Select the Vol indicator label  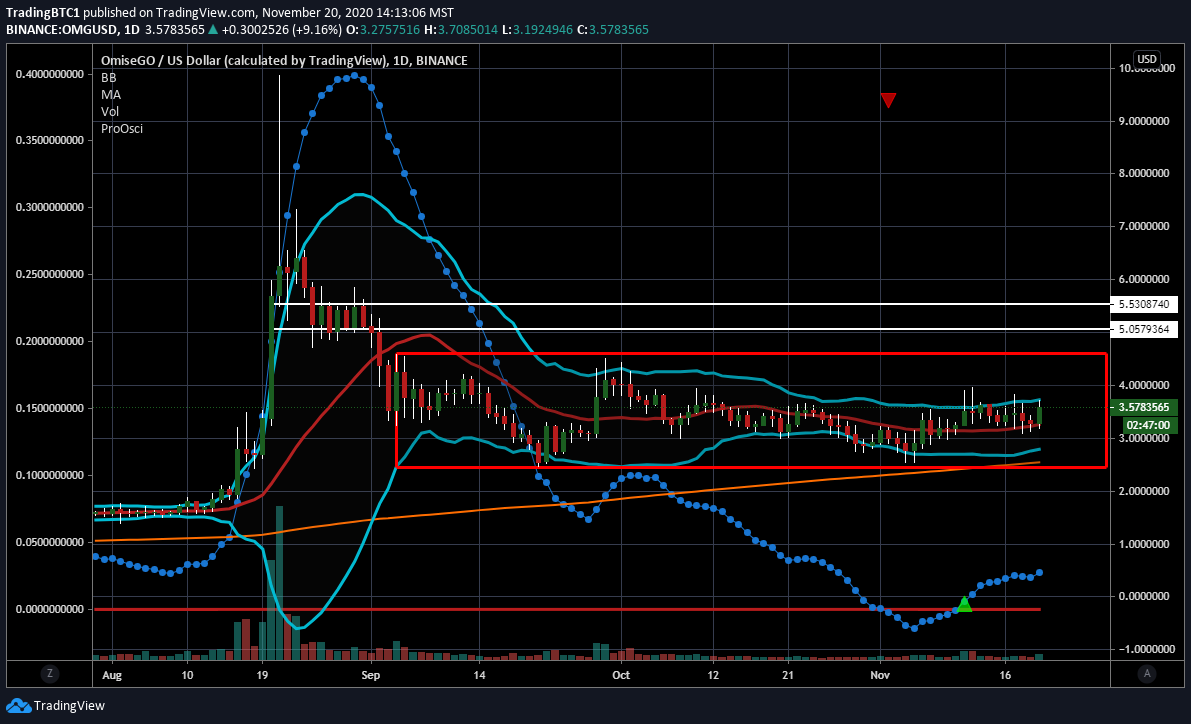tap(110, 112)
